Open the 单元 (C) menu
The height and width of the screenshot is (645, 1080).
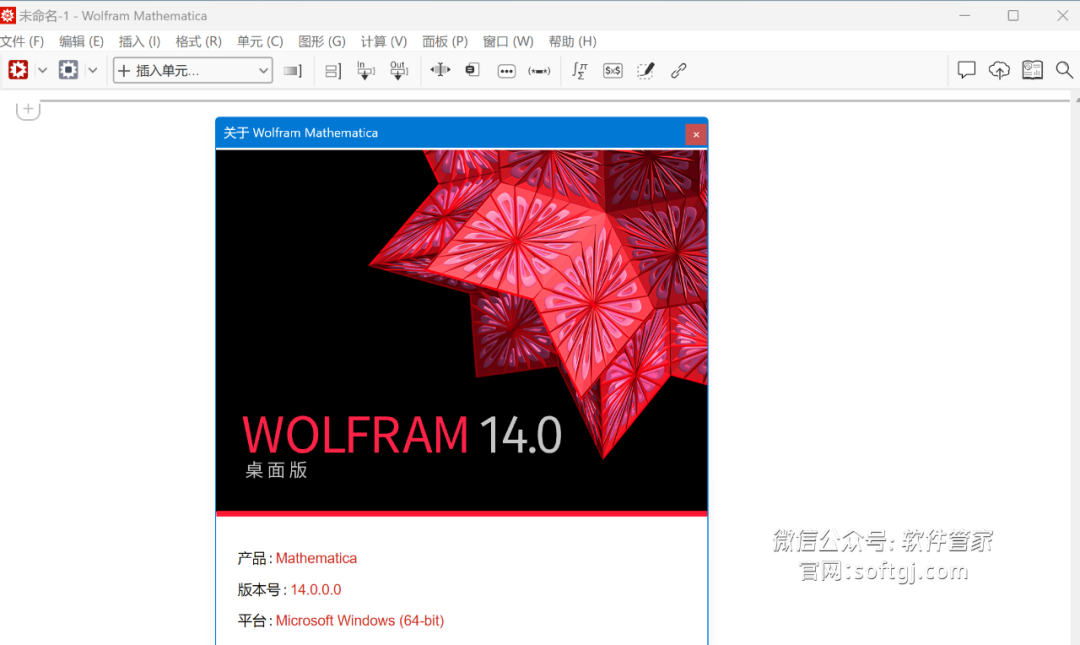pyautogui.click(x=260, y=41)
